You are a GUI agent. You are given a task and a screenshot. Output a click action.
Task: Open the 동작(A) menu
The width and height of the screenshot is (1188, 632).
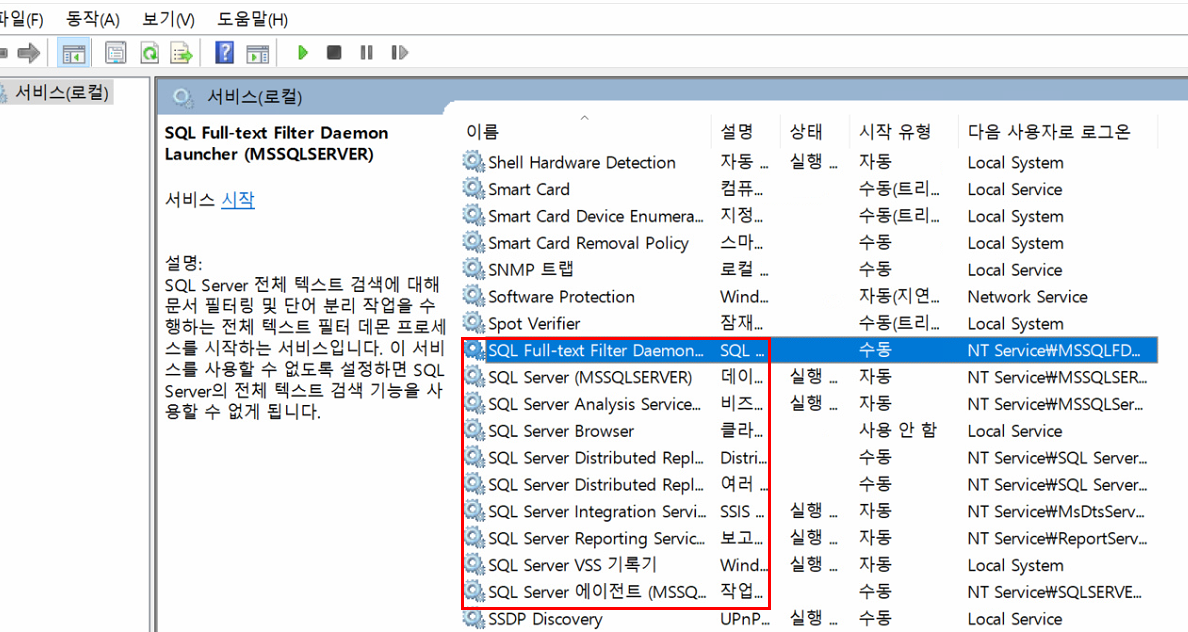click(x=92, y=19)
